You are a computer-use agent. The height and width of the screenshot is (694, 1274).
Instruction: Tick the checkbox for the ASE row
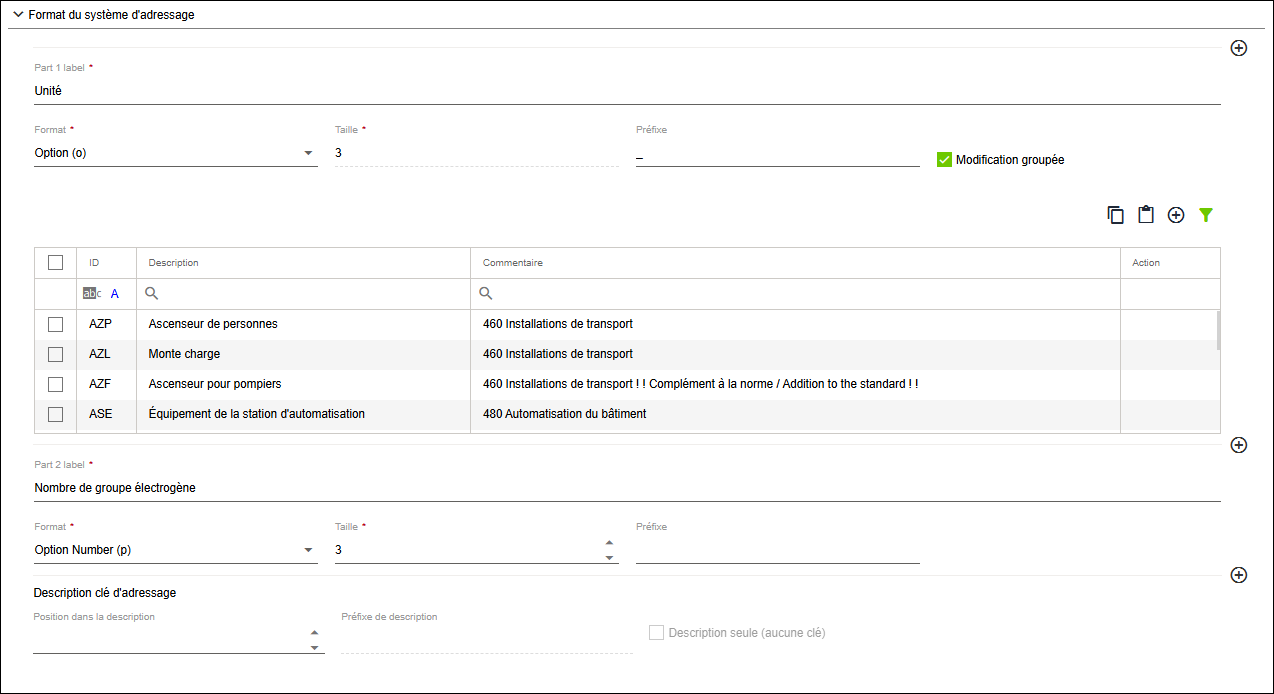pos(56,414)
